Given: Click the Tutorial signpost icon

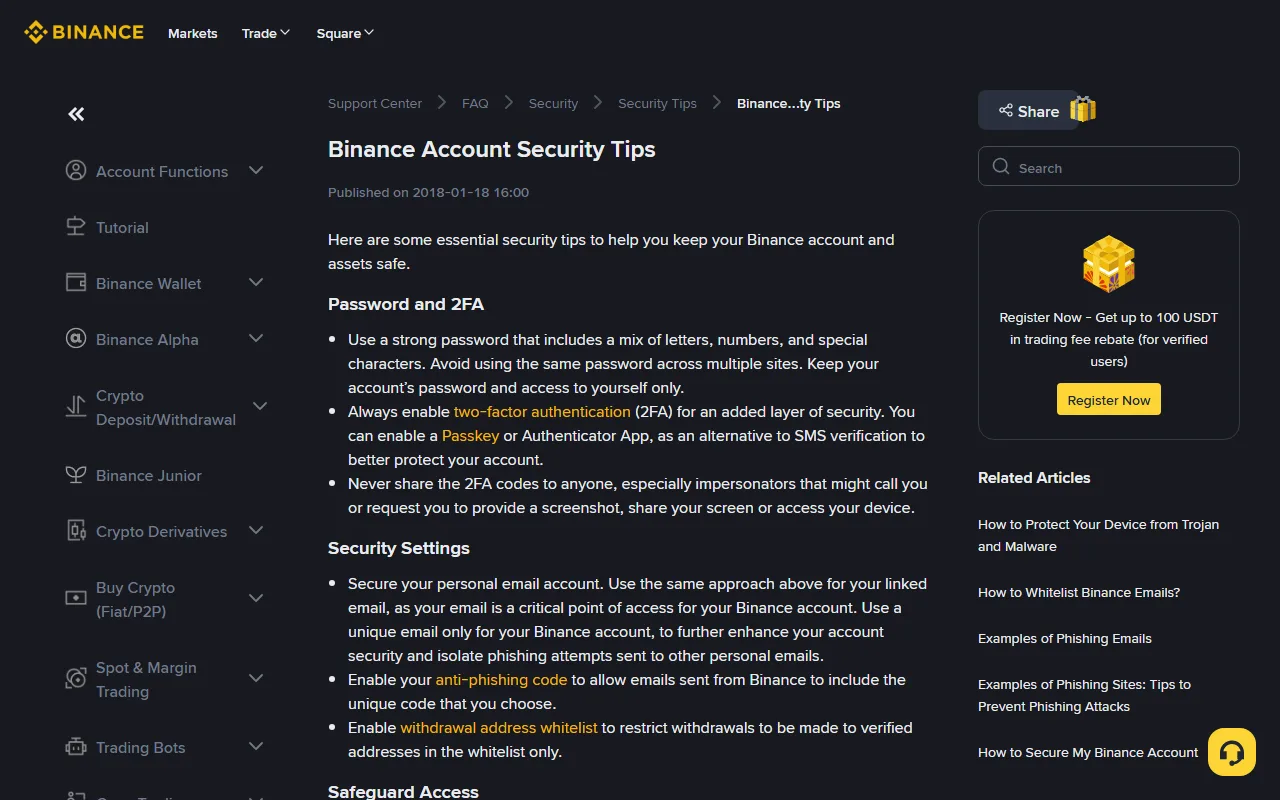Looking at the screenshot, I should click(x=76, y=227).
